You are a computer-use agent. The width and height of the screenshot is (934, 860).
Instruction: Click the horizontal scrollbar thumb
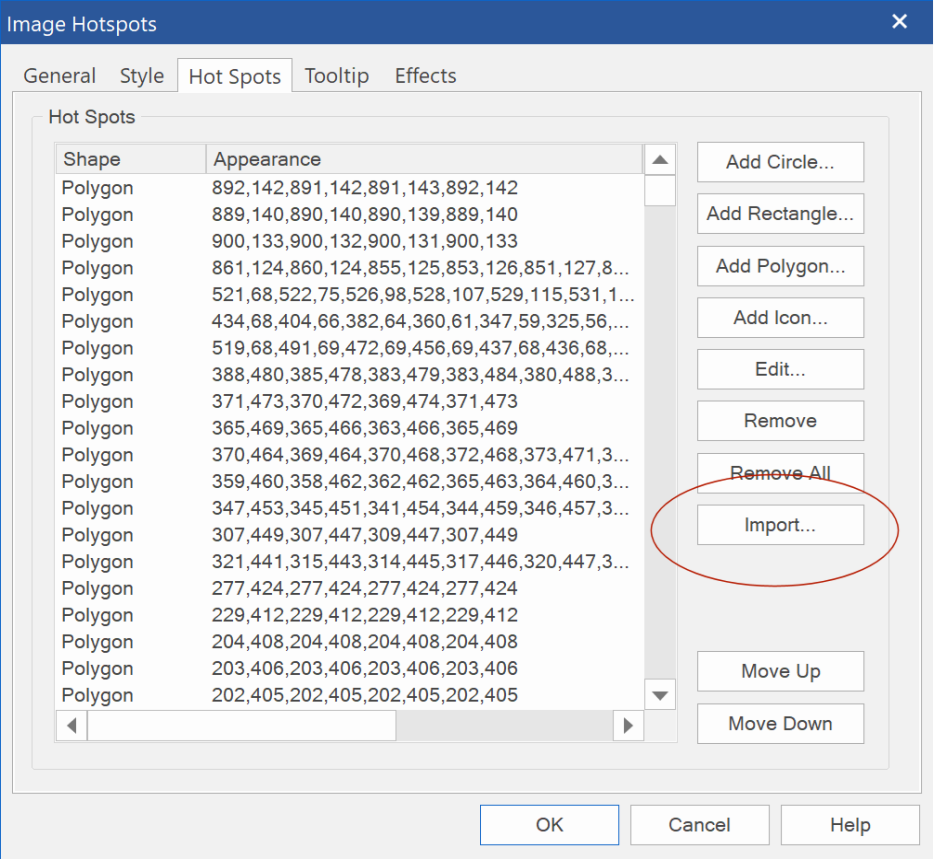(x=241, y=725)
